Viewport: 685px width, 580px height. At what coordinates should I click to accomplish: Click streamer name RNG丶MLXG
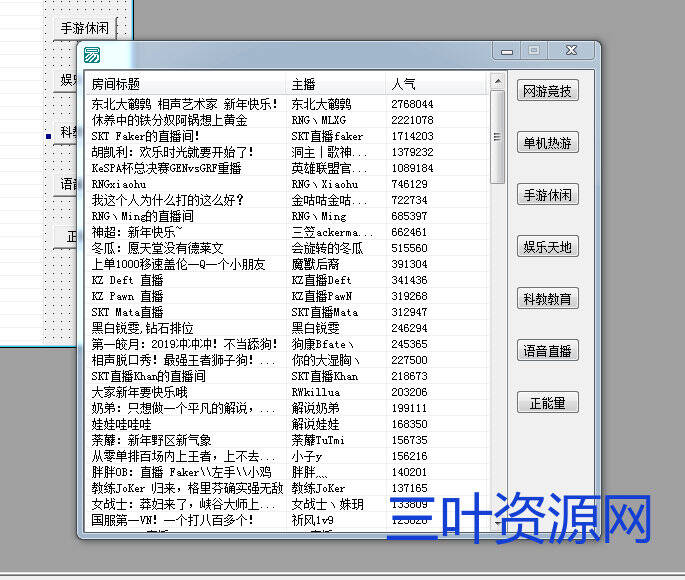click(x=318, y=120)
